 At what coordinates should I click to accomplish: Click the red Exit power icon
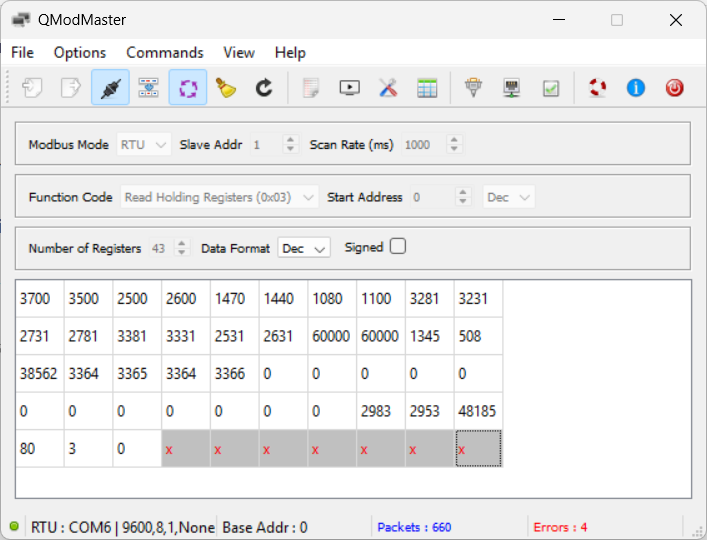point(675,87)
